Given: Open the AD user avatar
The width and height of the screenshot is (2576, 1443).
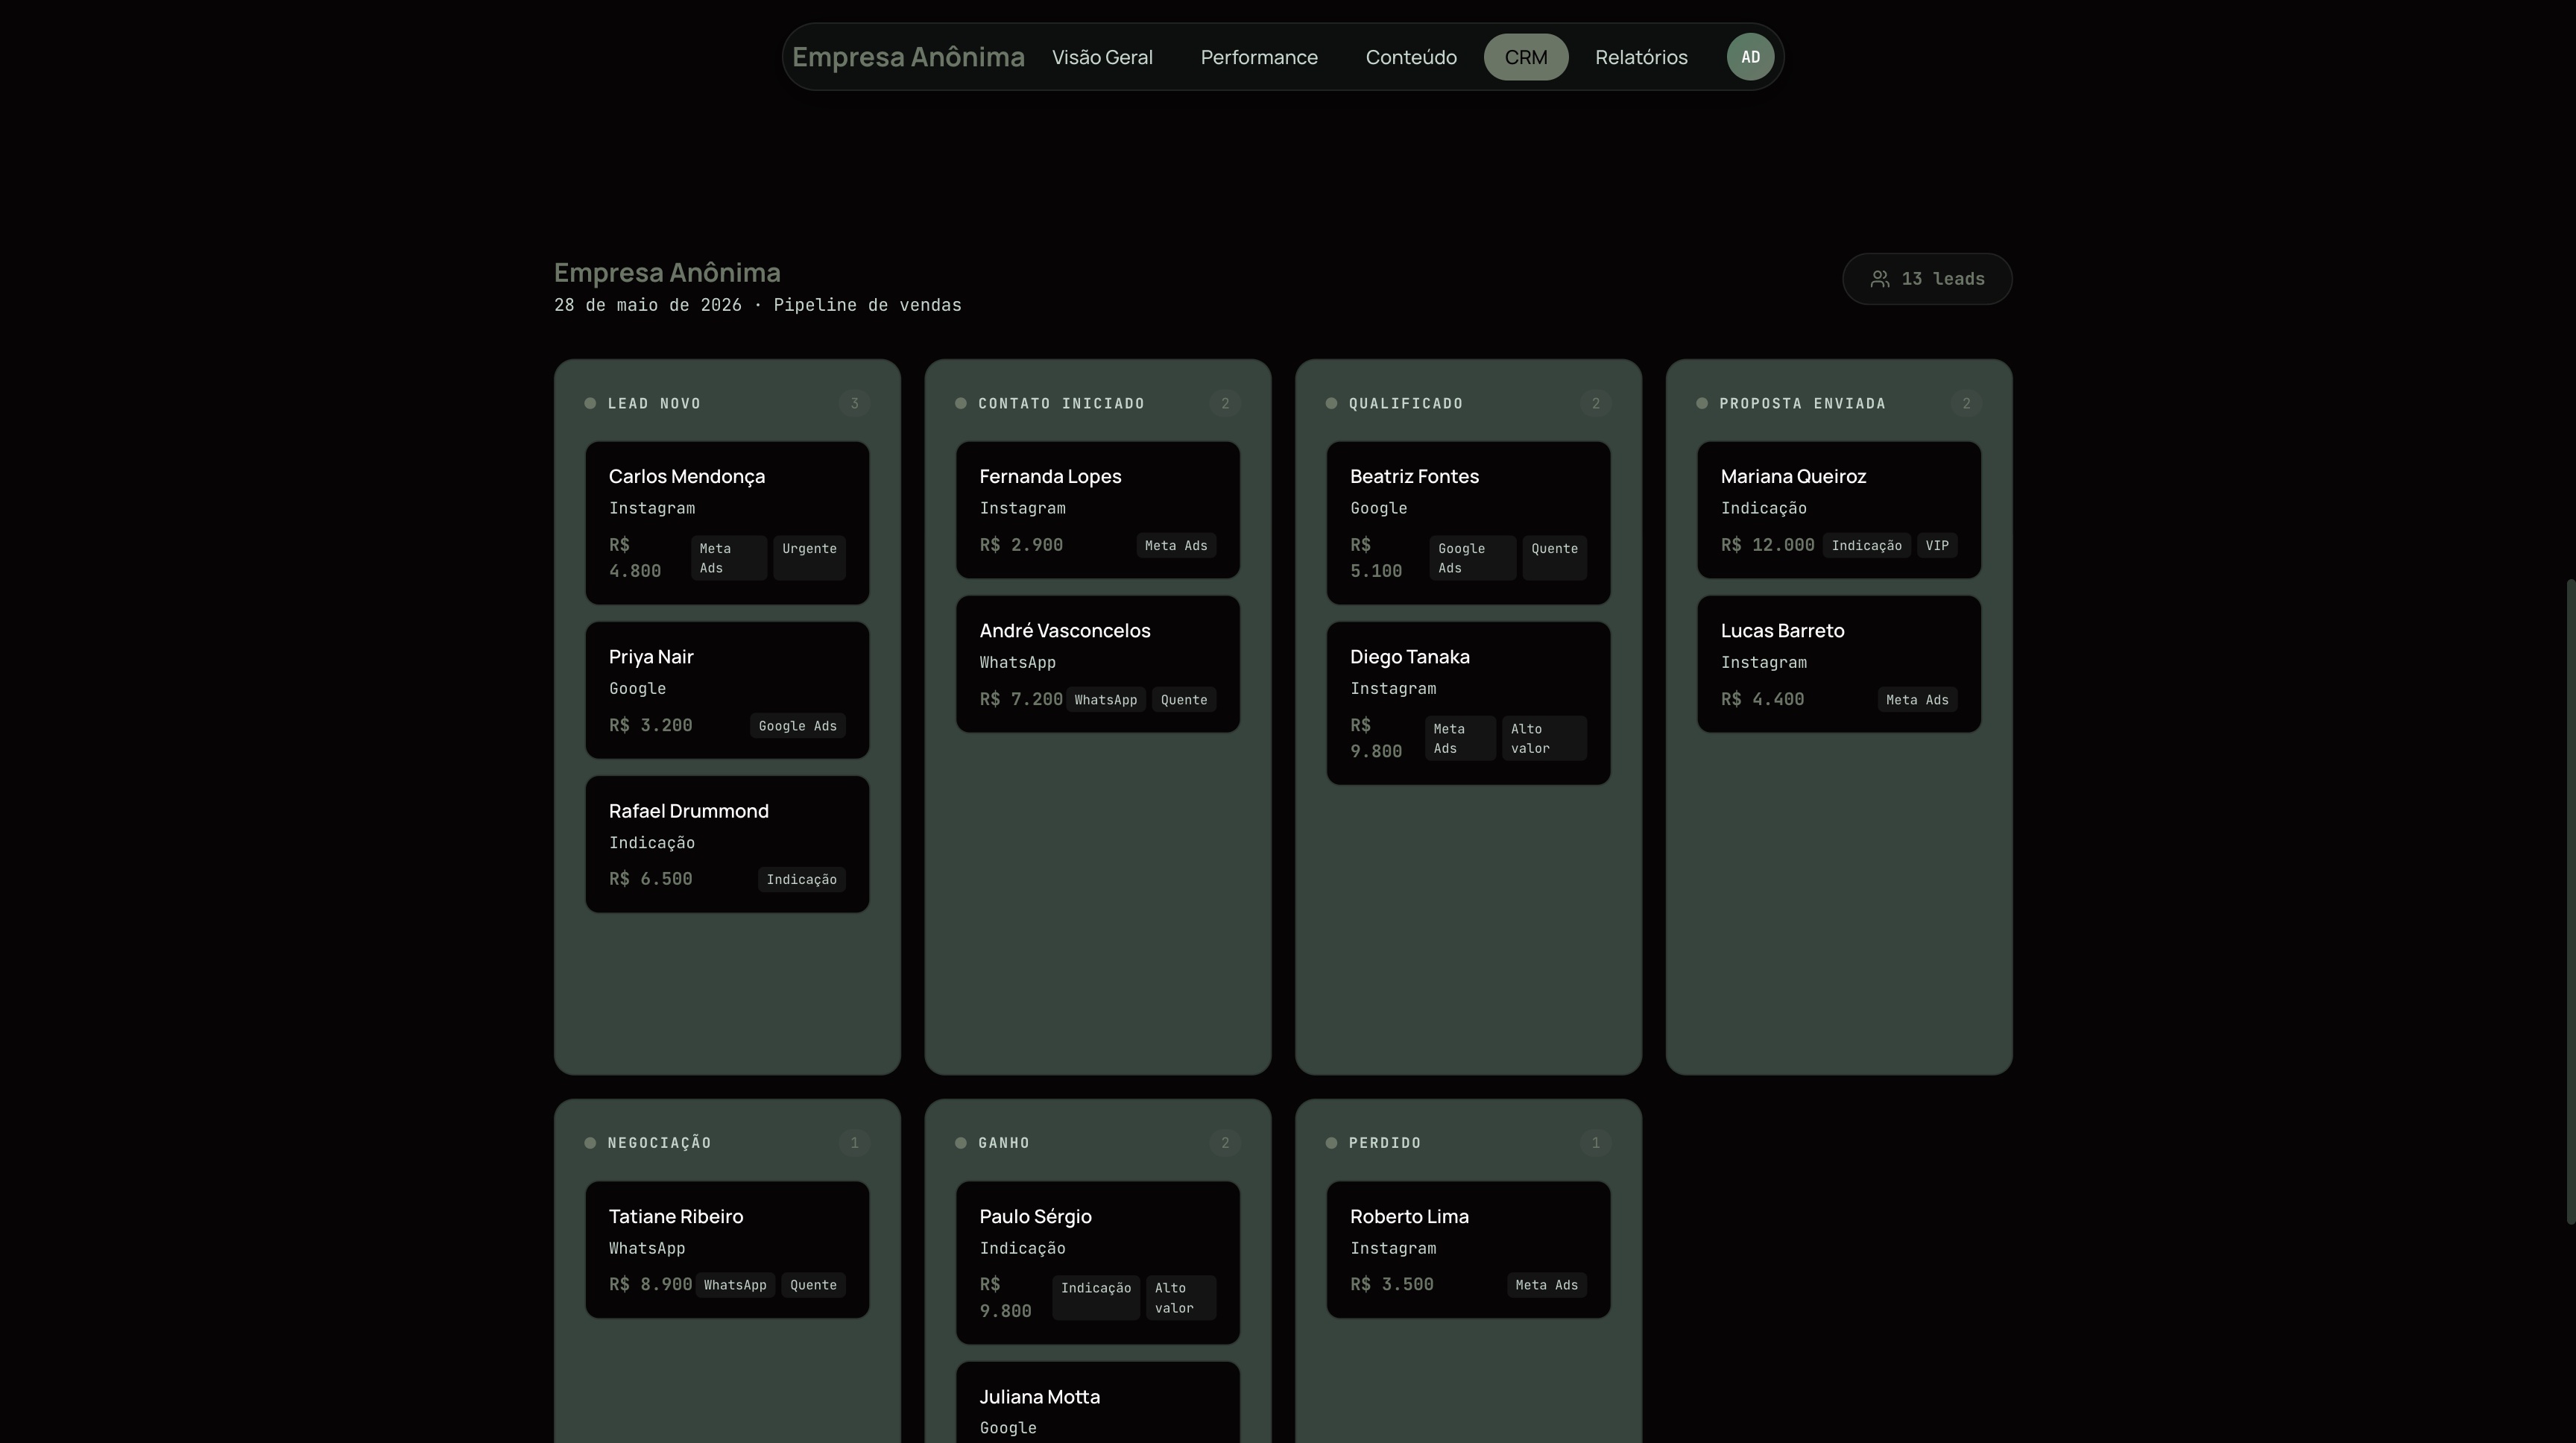Looking at the screenshot, I should [1750, 57].
